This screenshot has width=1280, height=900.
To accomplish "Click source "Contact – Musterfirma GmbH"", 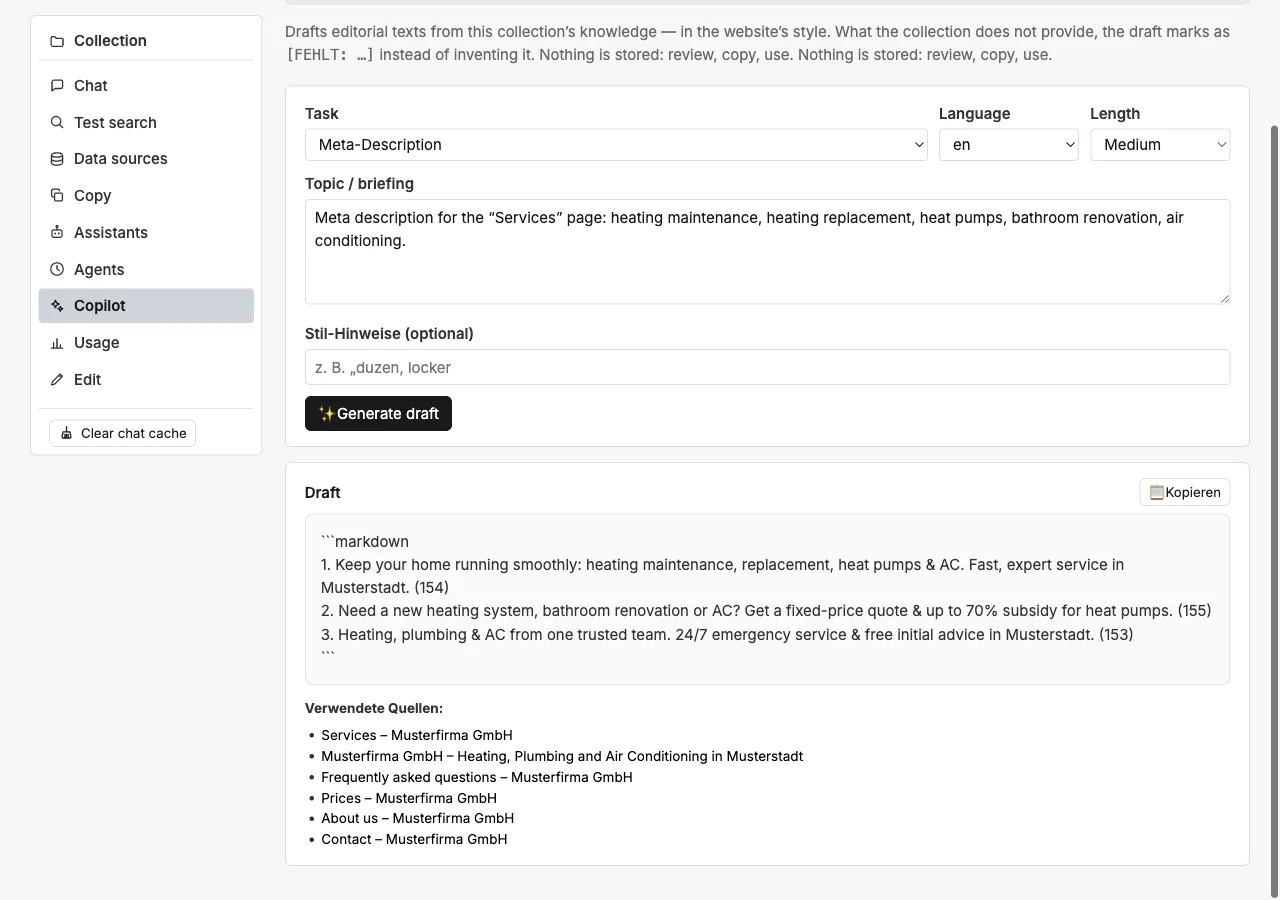I will pos(414,839).
